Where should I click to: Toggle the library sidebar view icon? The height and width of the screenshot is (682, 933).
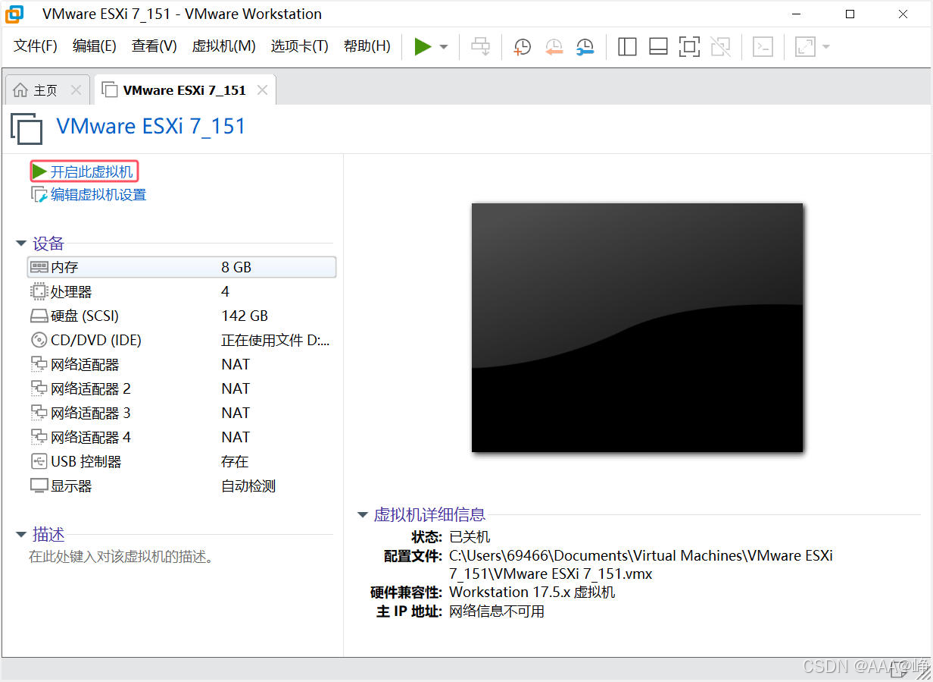coord(627,46)
